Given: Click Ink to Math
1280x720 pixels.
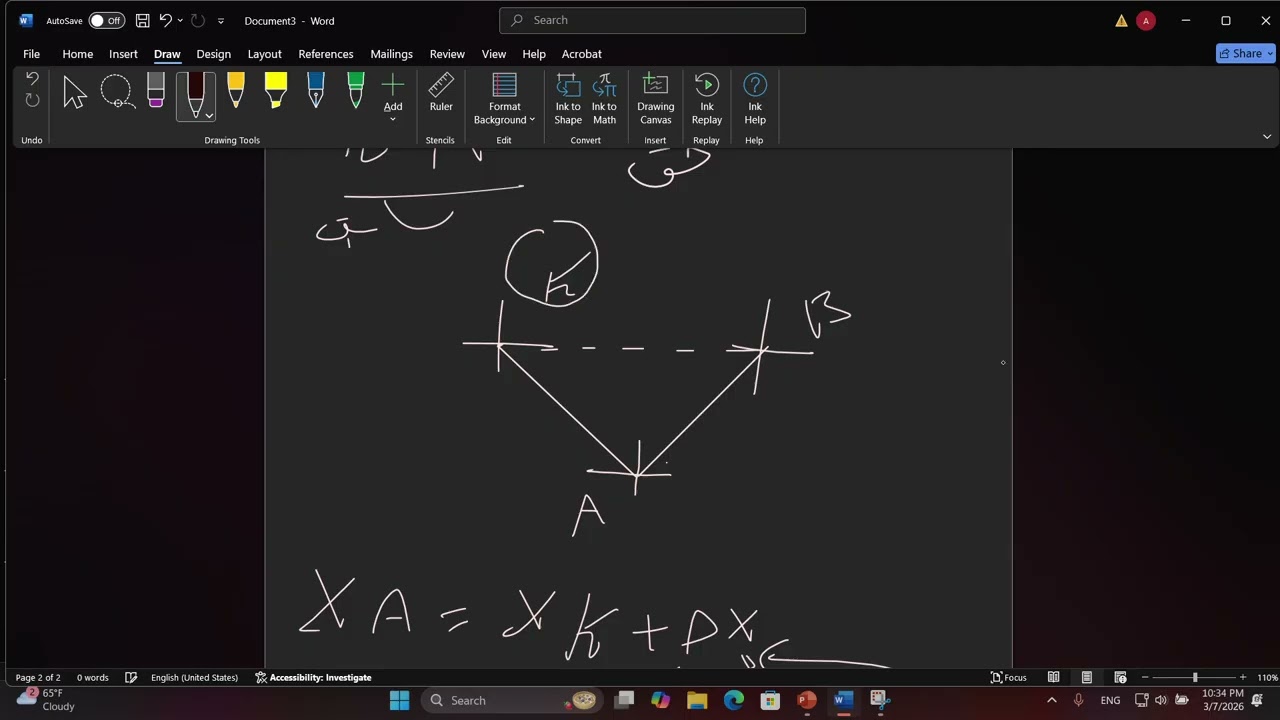Looking at the screenshot, I should click(x=604, y=99).
